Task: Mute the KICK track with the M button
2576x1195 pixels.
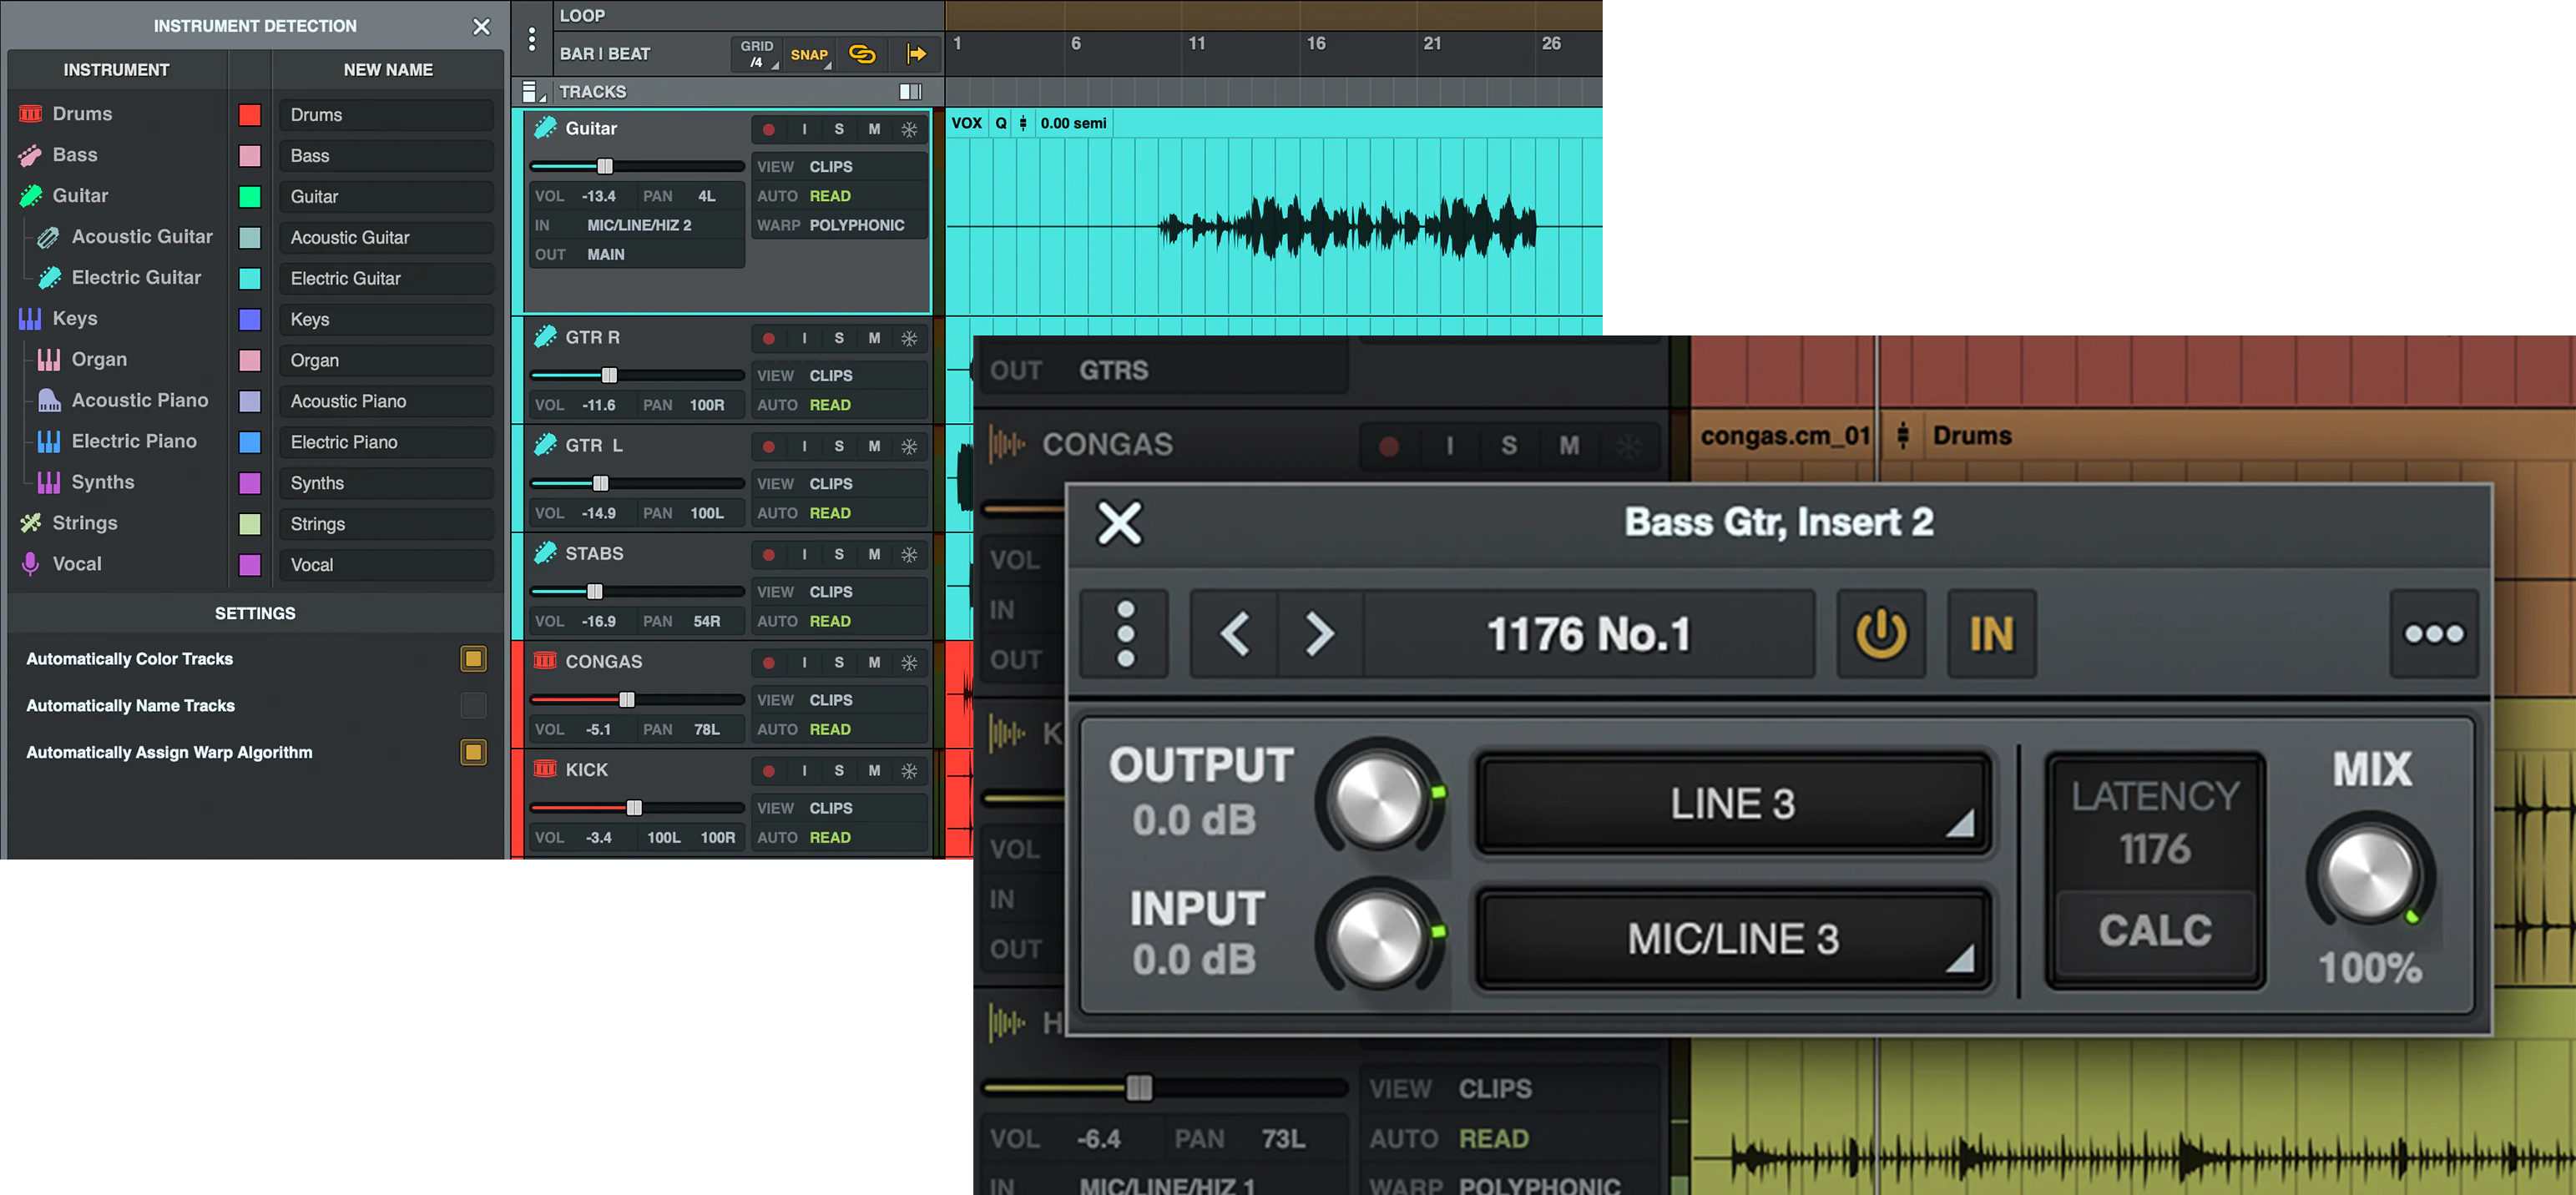Action: coord(873,771)
